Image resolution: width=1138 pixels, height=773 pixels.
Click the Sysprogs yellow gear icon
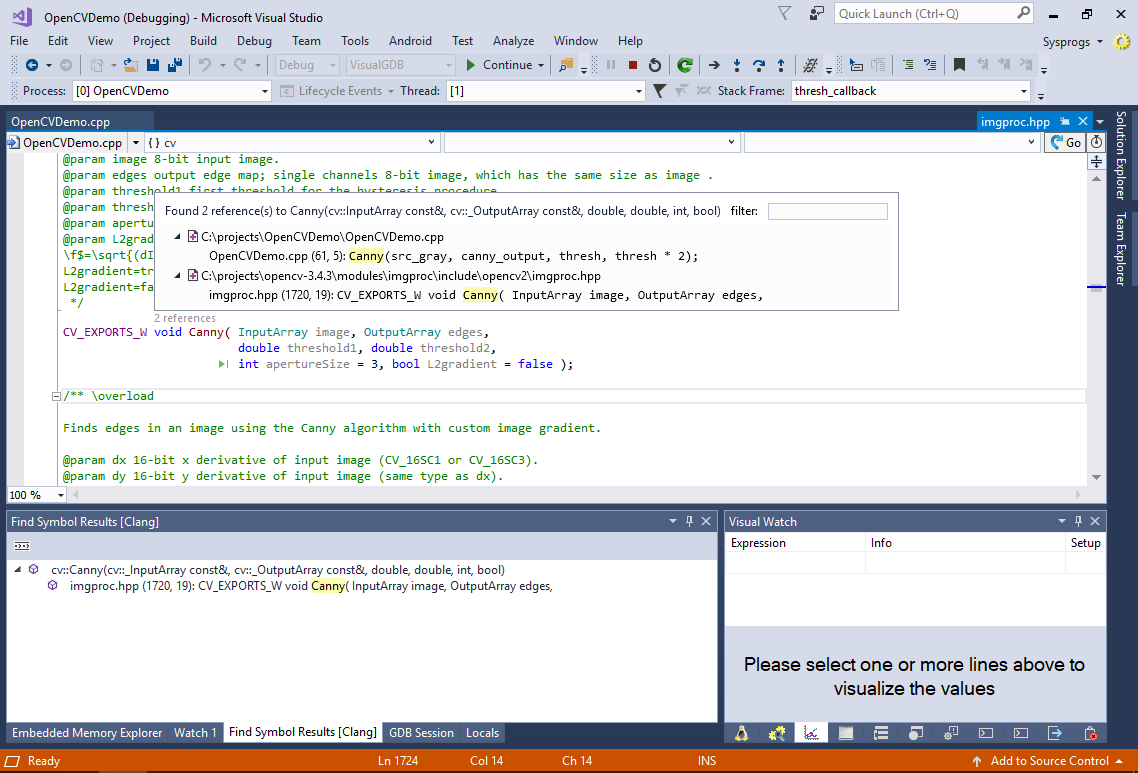click(1122, 41)
